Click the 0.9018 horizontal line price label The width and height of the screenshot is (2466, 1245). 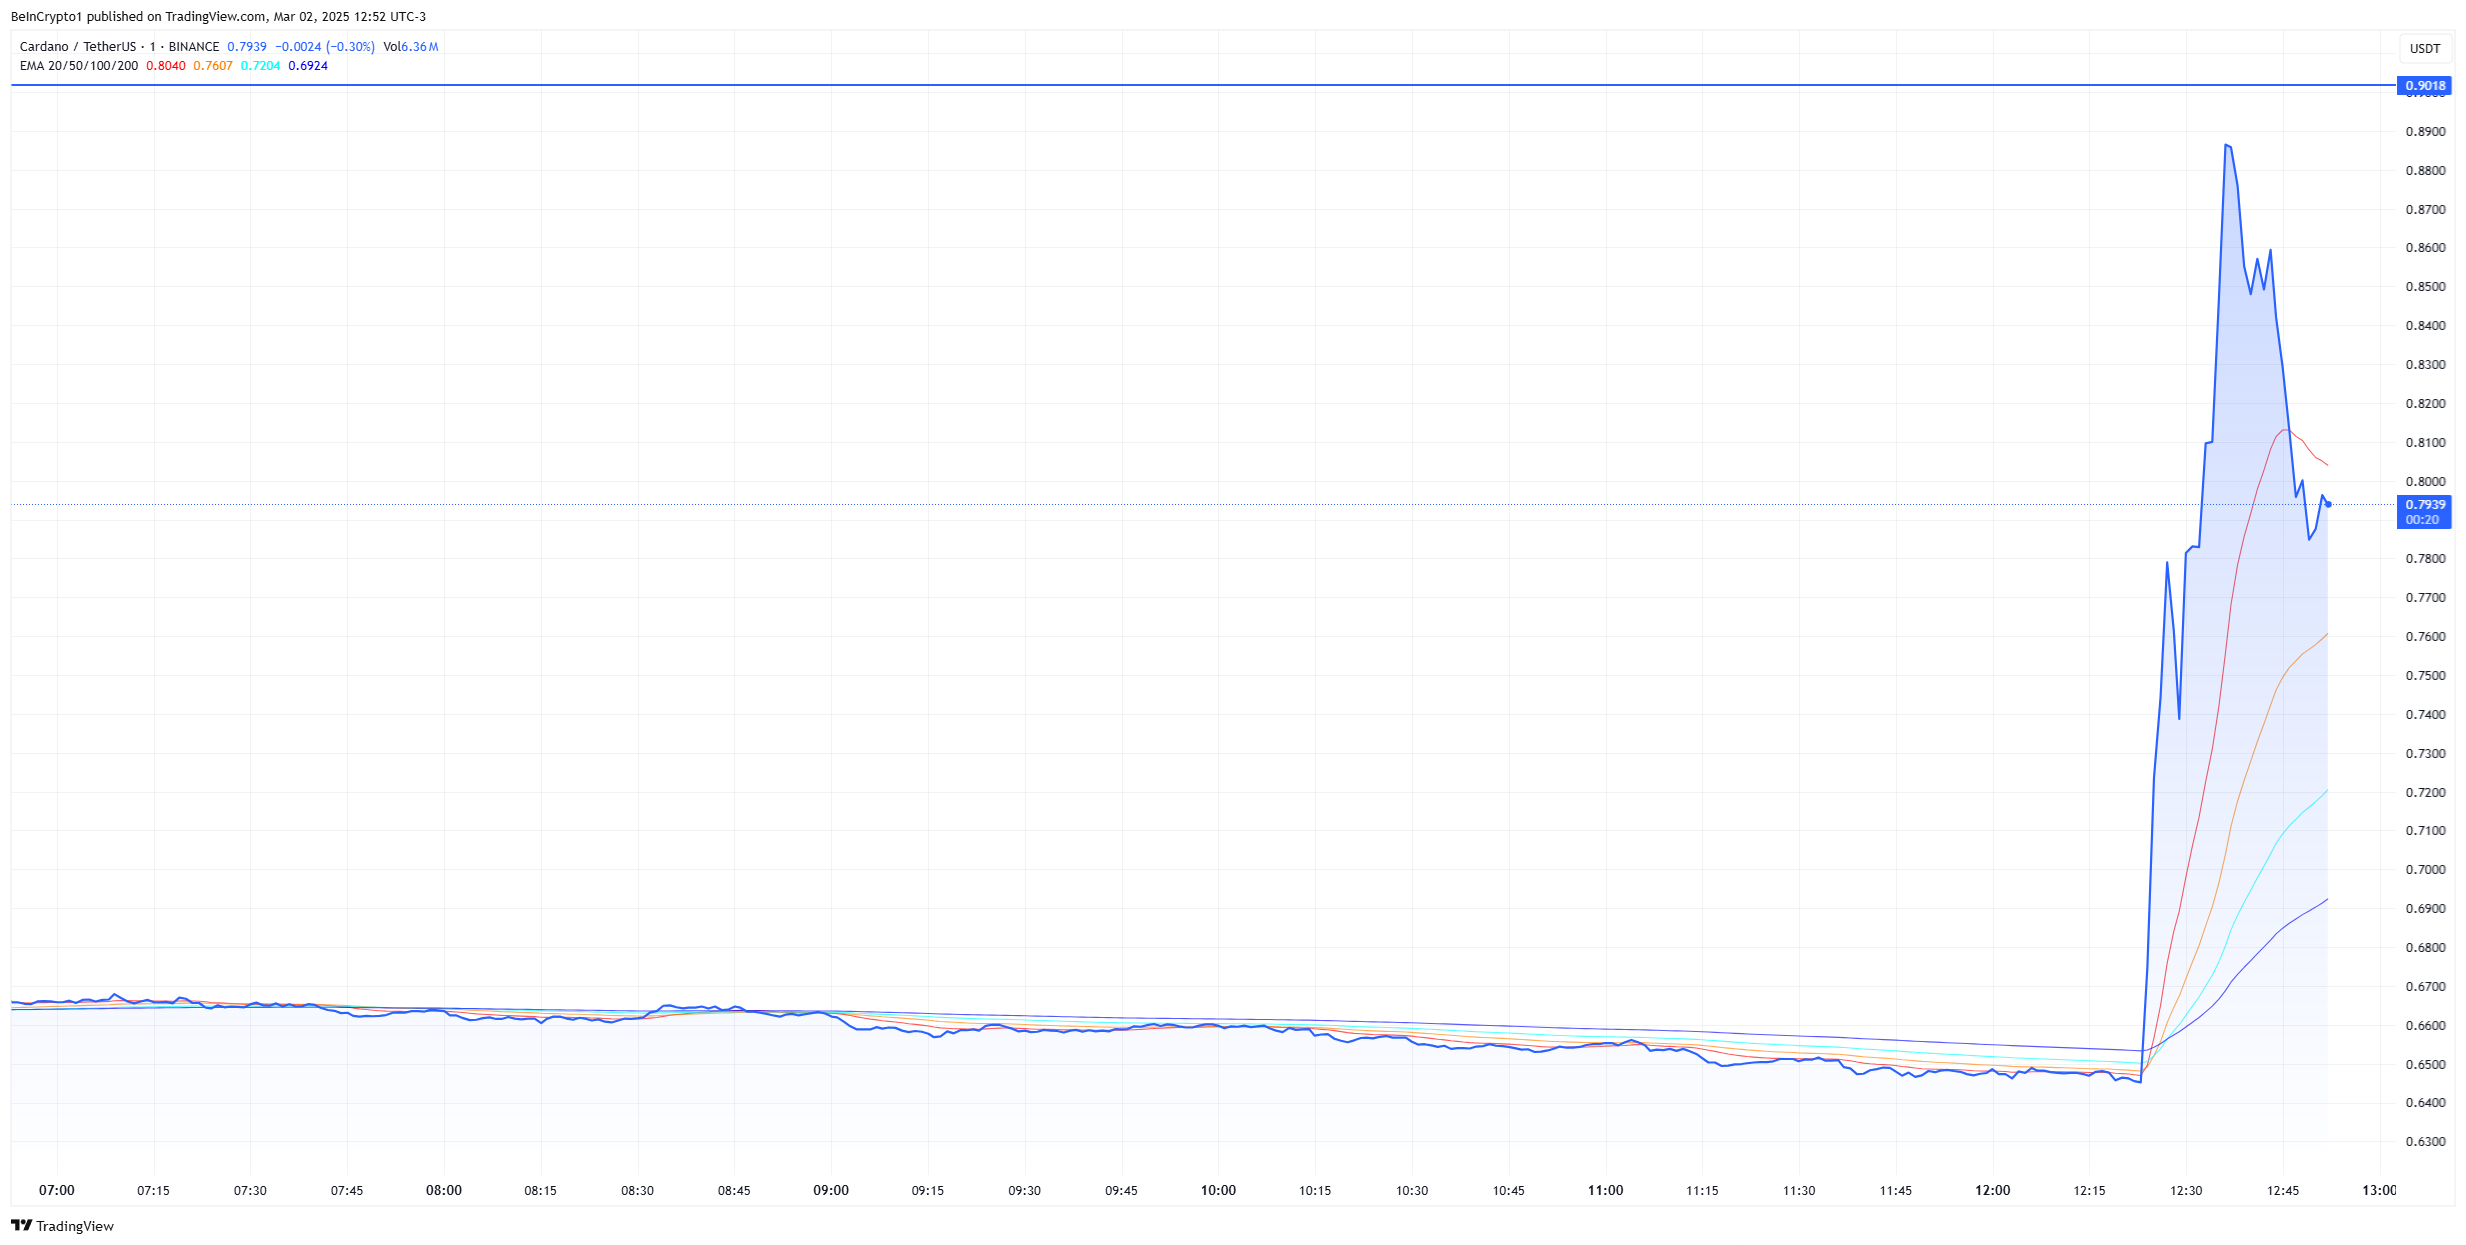coord(2424,86)
